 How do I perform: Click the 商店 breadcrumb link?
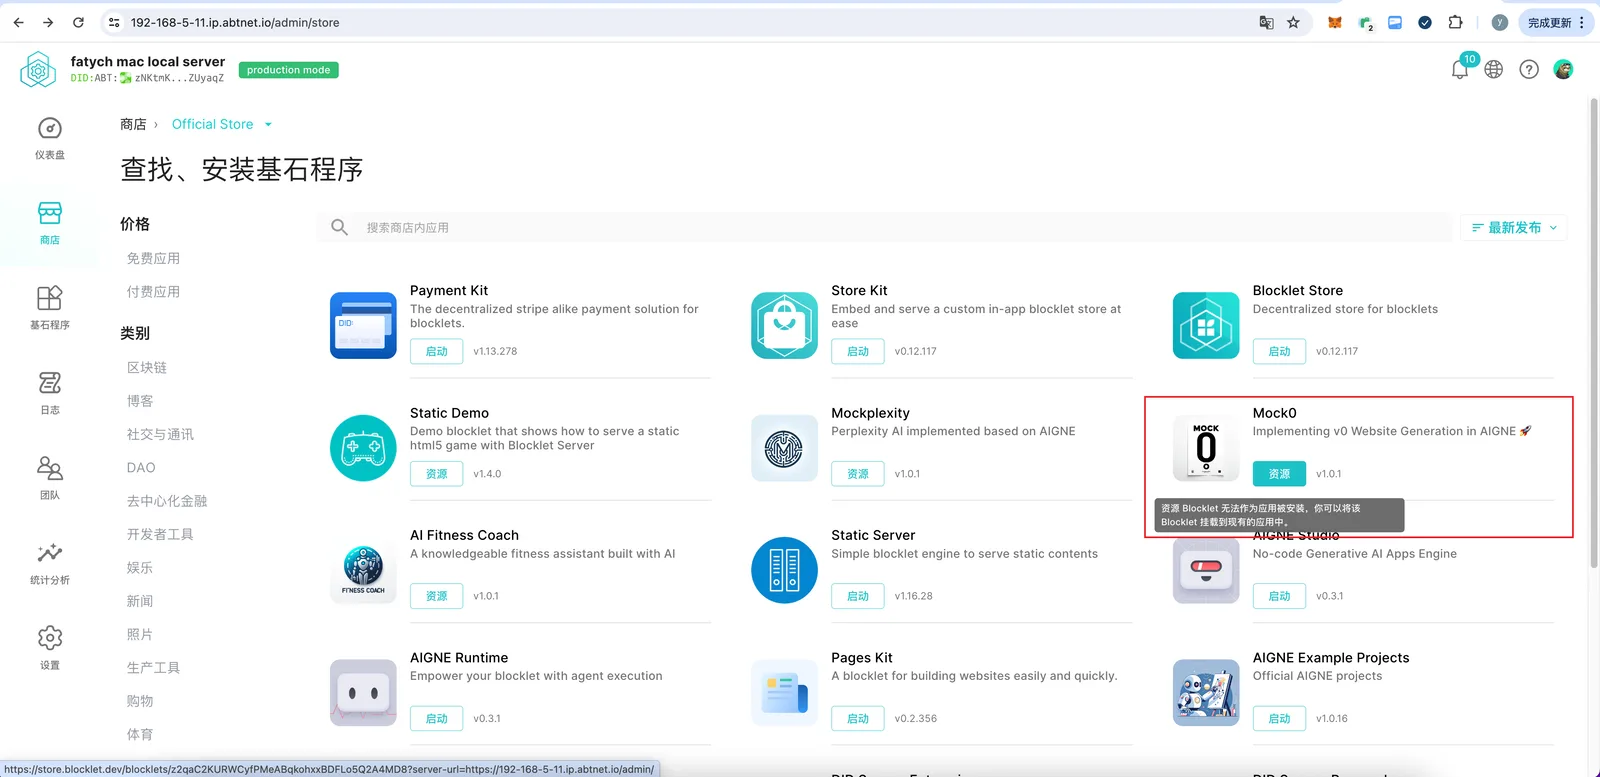coord(133,124)
